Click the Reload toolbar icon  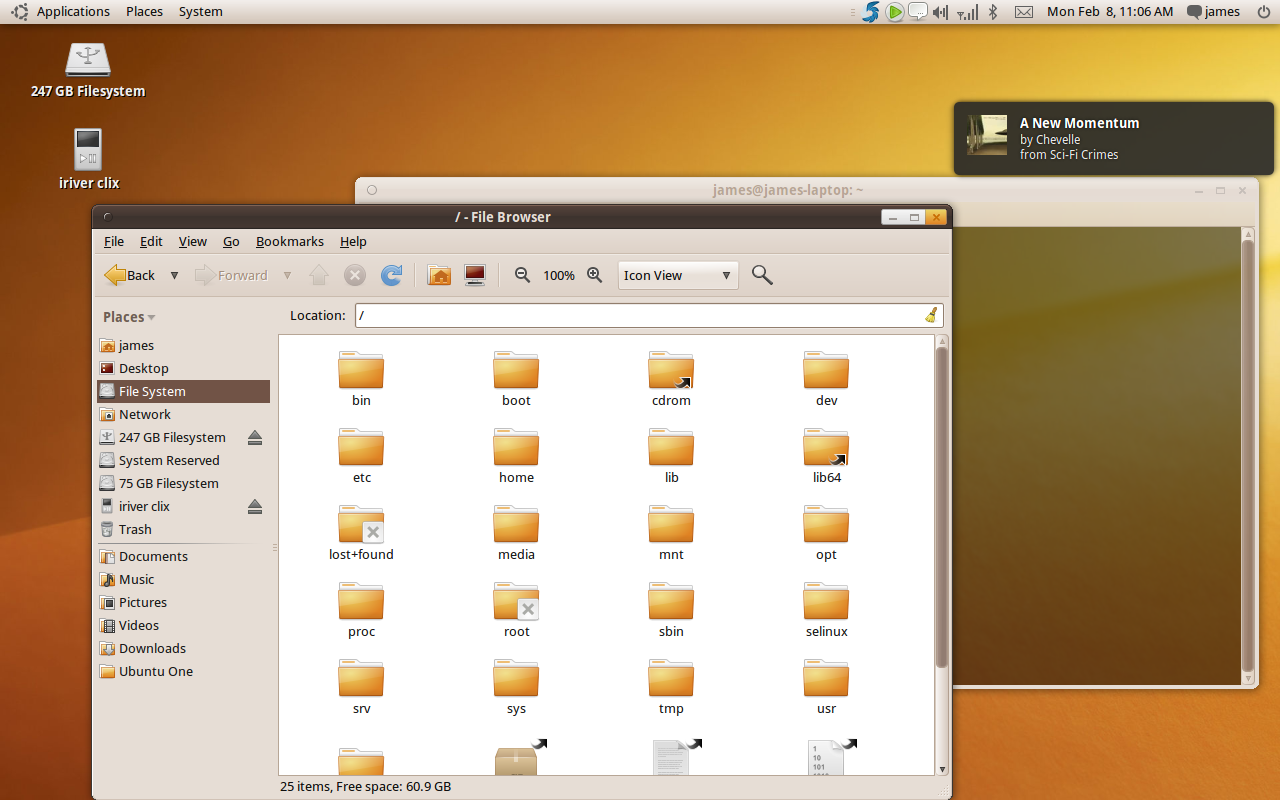392,275
